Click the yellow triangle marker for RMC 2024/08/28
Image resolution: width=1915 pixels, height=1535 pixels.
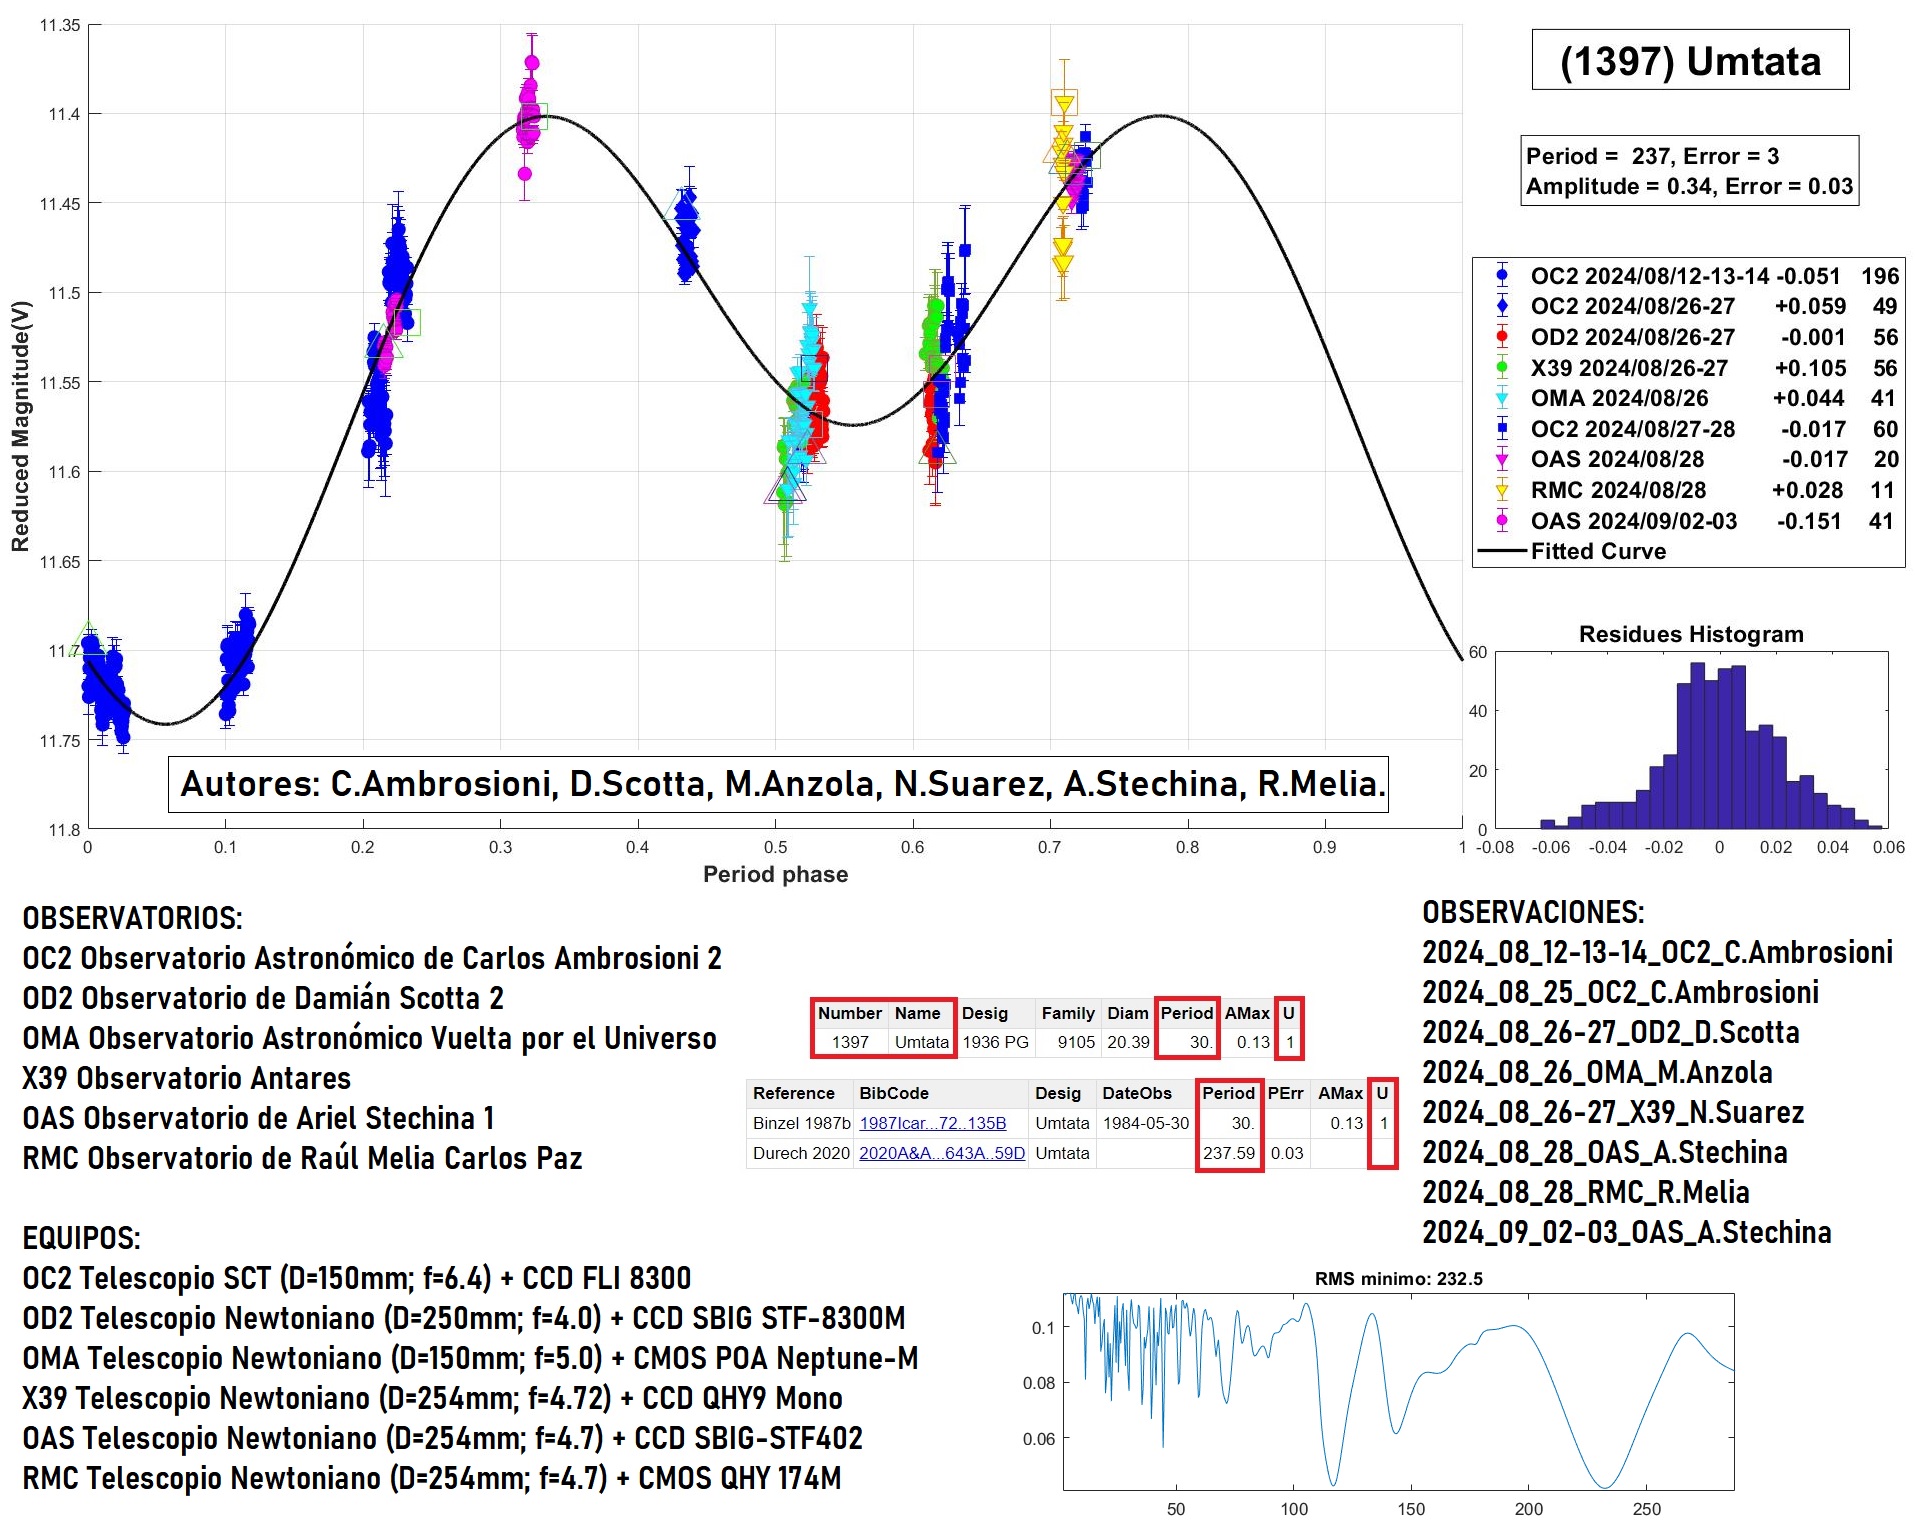(1501, 490)
